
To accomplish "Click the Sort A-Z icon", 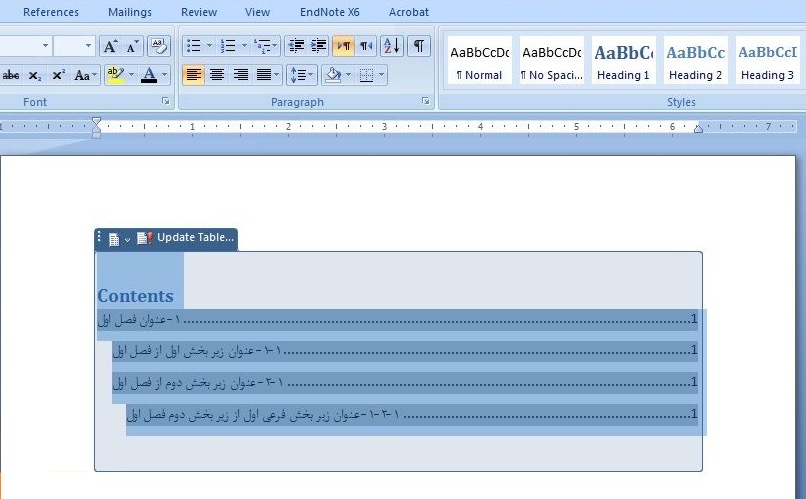I will click(391, 46).
